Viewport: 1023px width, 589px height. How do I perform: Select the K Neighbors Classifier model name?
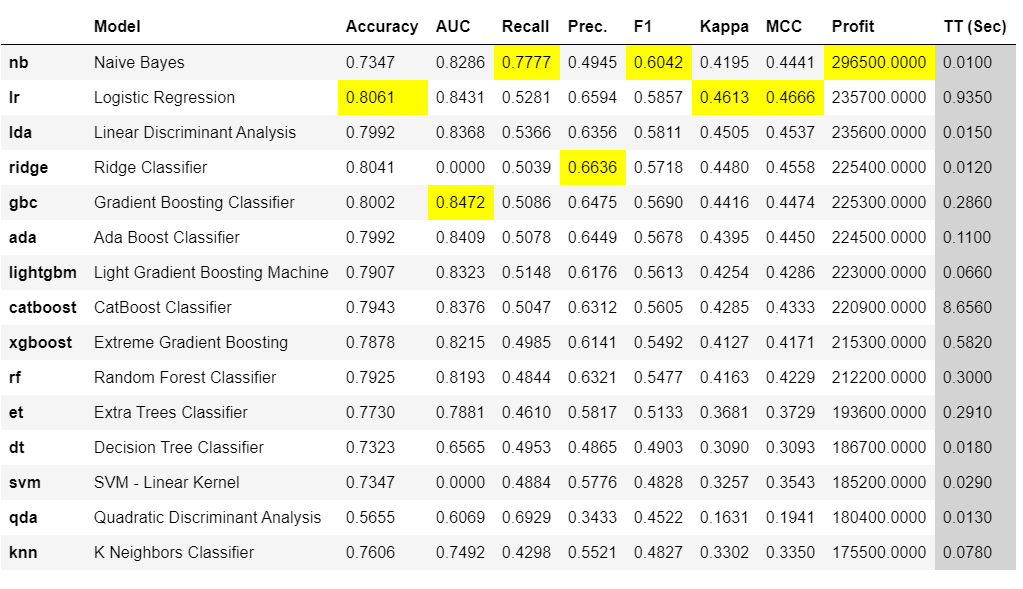(x=174, y=553)
